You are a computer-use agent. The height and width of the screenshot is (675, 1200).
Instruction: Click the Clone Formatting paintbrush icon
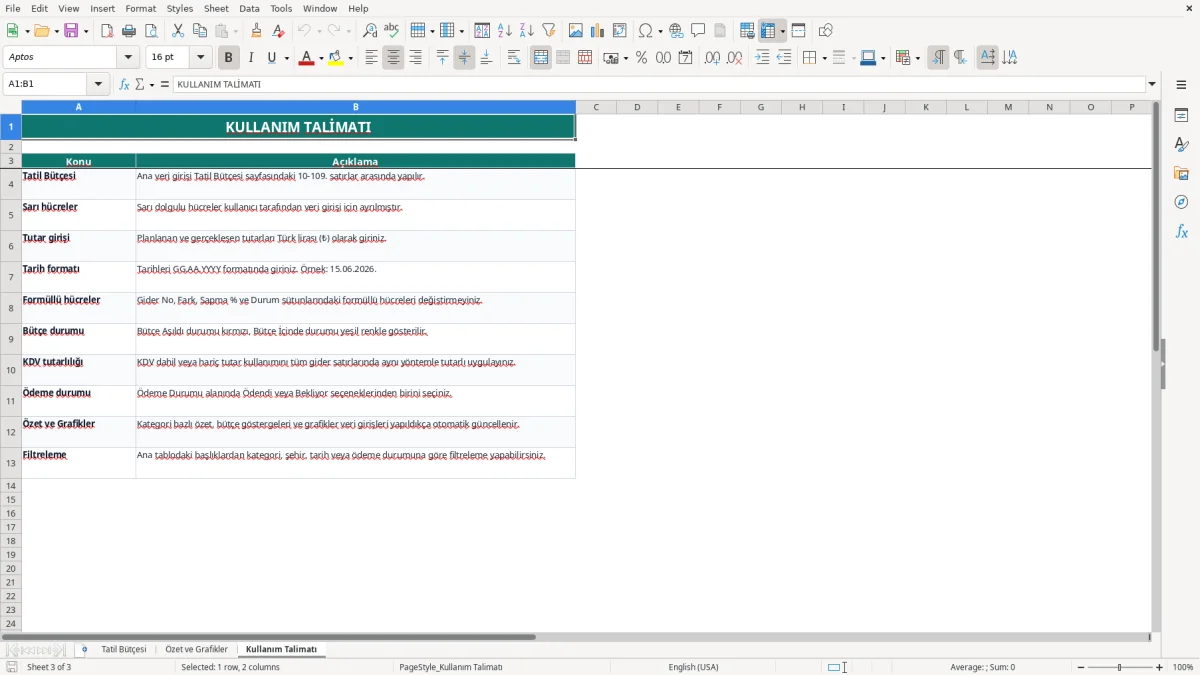[x=256, y=31]
